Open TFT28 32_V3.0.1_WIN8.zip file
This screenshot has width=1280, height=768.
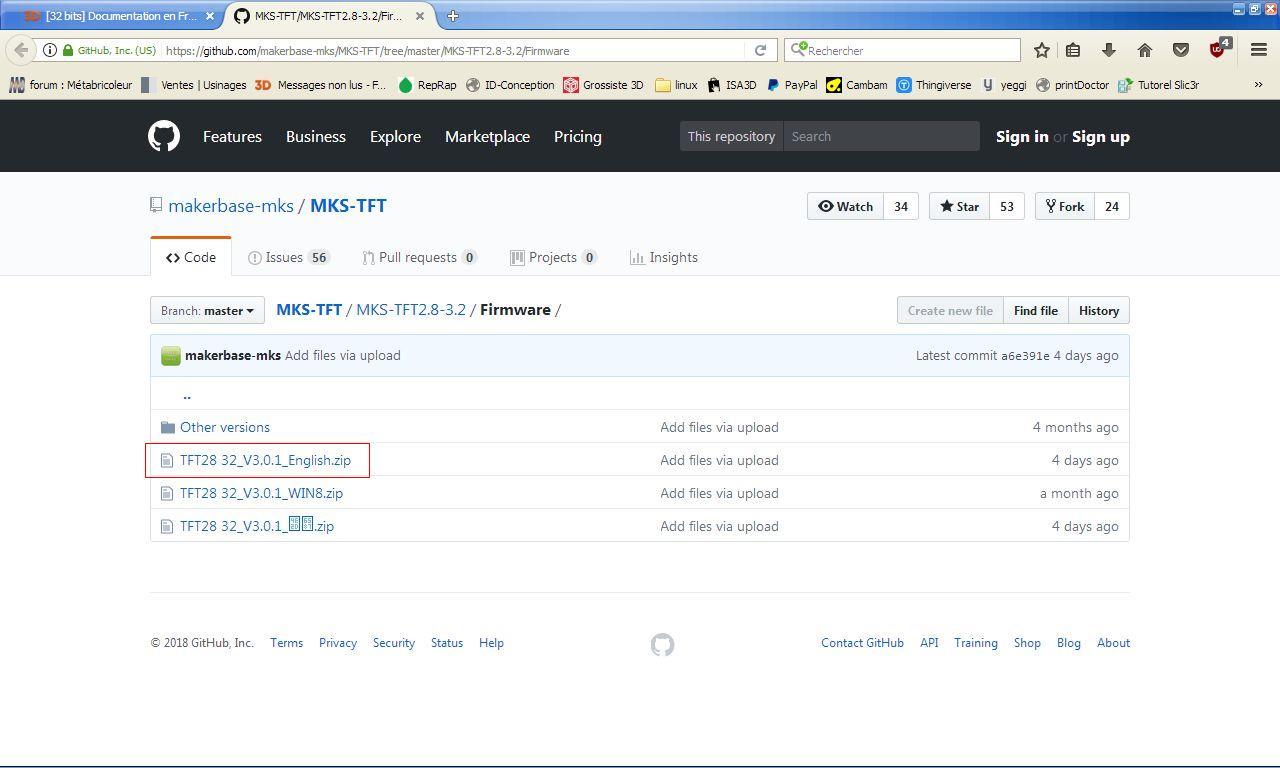(x=261, y=493)
